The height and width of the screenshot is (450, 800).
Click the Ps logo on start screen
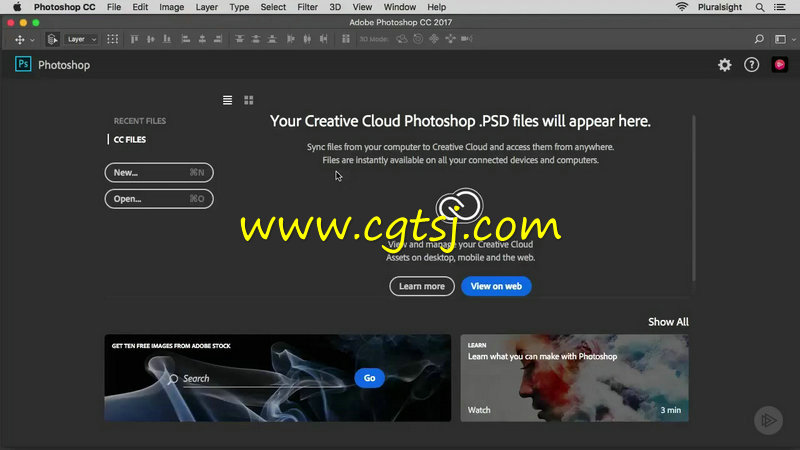[x=23, y=64]
